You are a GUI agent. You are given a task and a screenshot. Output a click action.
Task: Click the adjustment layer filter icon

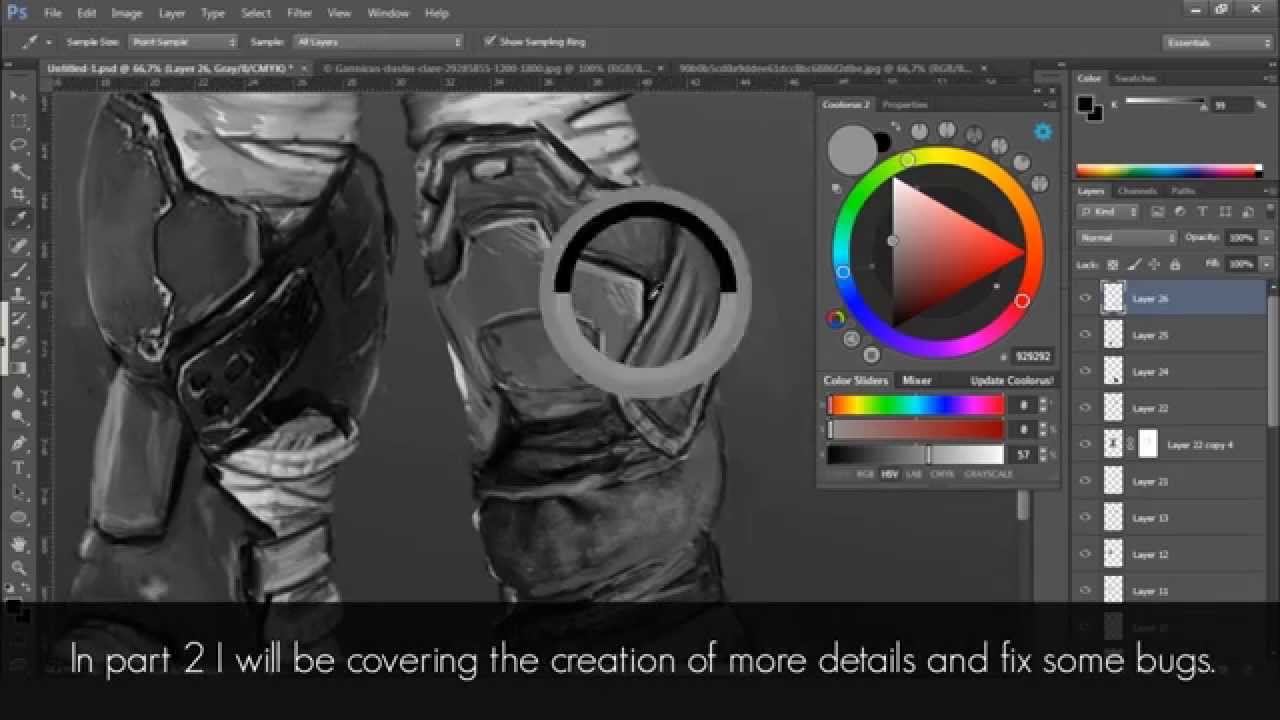(1179, 212)
